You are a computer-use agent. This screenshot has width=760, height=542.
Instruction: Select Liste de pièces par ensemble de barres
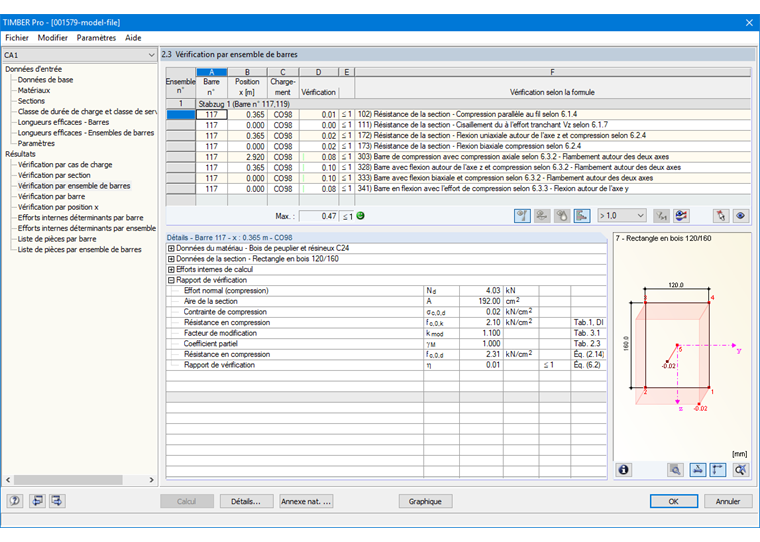pyautogui.click(x=80, y=250)
